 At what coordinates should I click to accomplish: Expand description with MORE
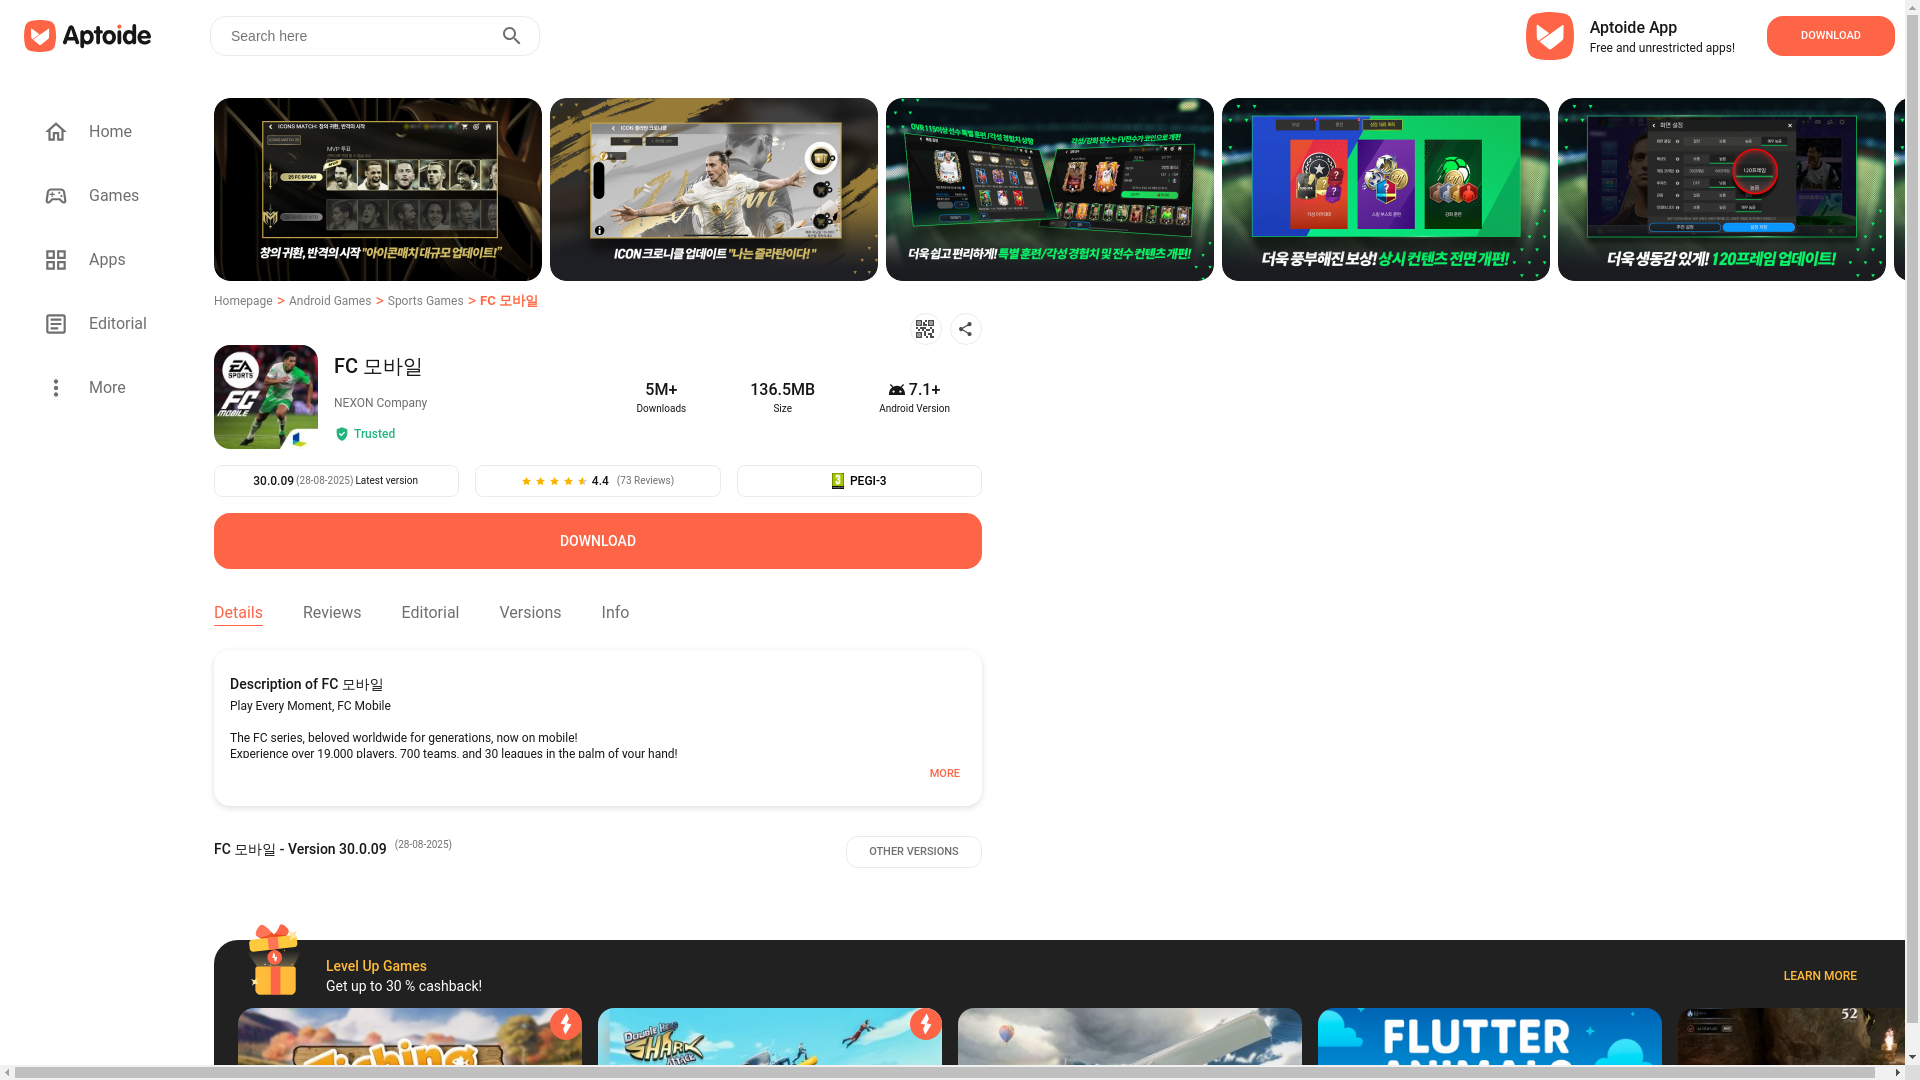(x=945, y=774)
